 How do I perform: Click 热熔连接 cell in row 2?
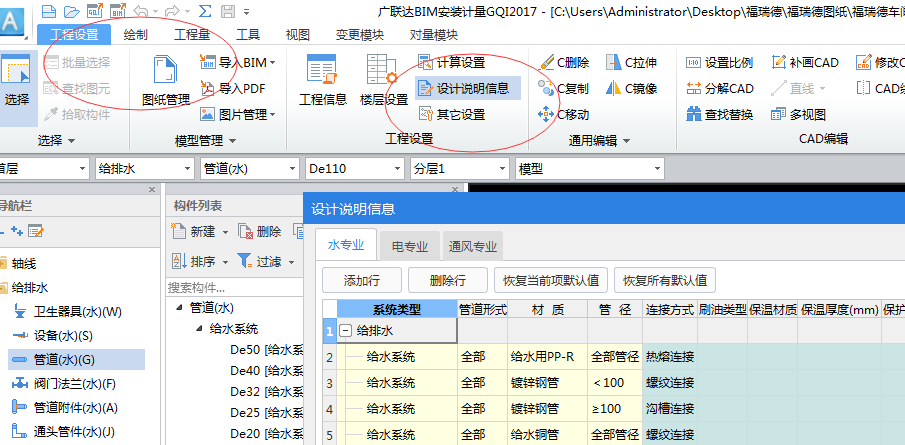[x=670, y=357]
